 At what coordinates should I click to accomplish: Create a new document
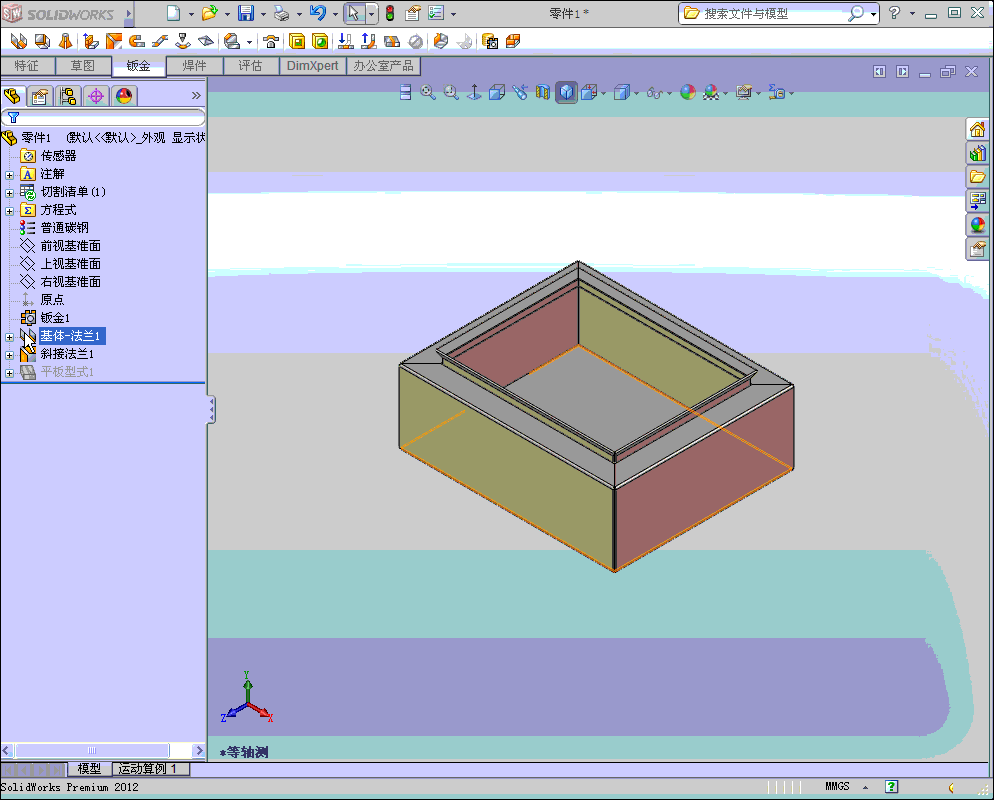(173, 13)
